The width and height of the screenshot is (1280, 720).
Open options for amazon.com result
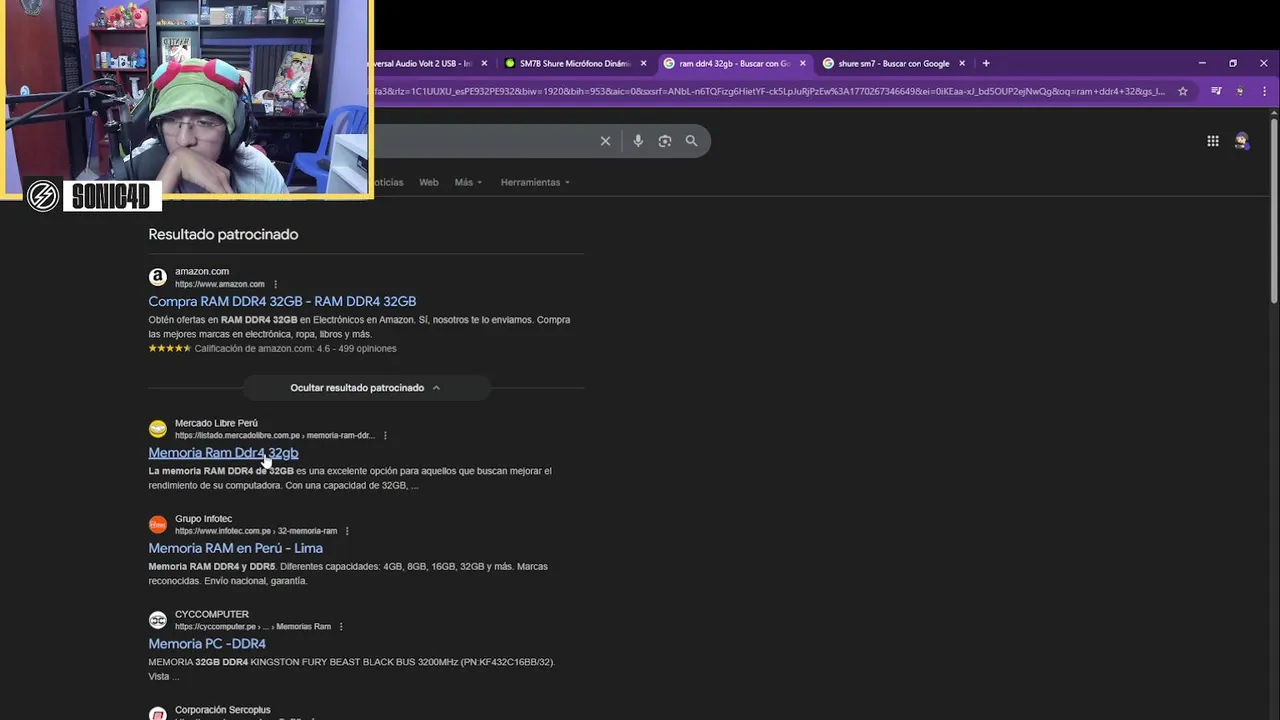[276, 284]
